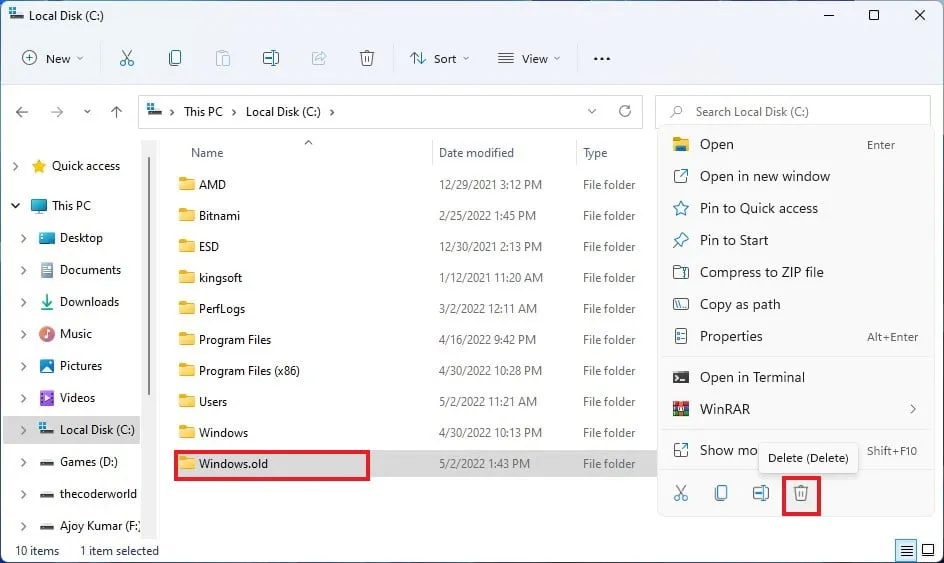The width and height of the screenshot is (944, 563).
Task: Sort by the Name column header
Action: coord(207,153)
